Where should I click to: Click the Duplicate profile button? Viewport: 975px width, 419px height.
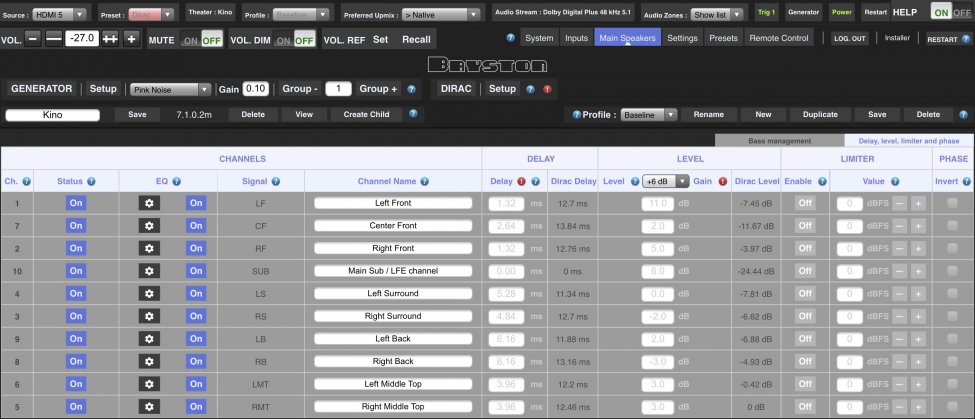click(820, 115)
